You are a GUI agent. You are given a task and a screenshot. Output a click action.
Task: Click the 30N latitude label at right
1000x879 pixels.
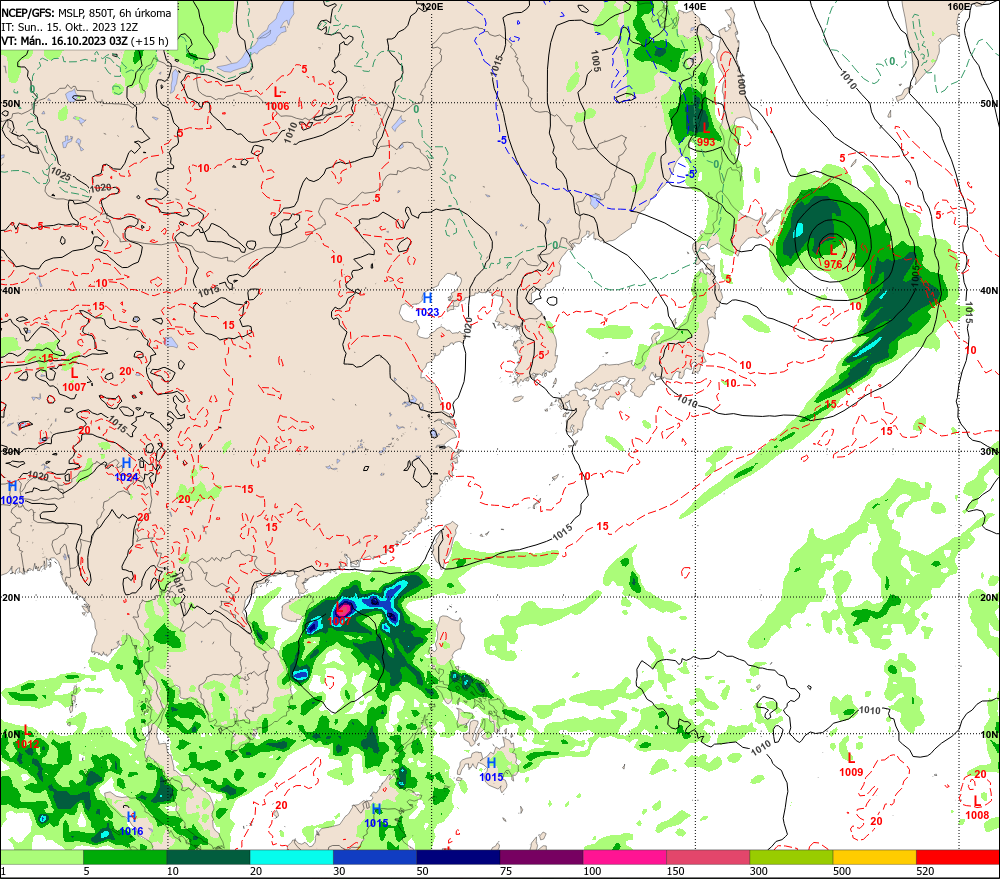pyautogui.click(x=989, y=452)
